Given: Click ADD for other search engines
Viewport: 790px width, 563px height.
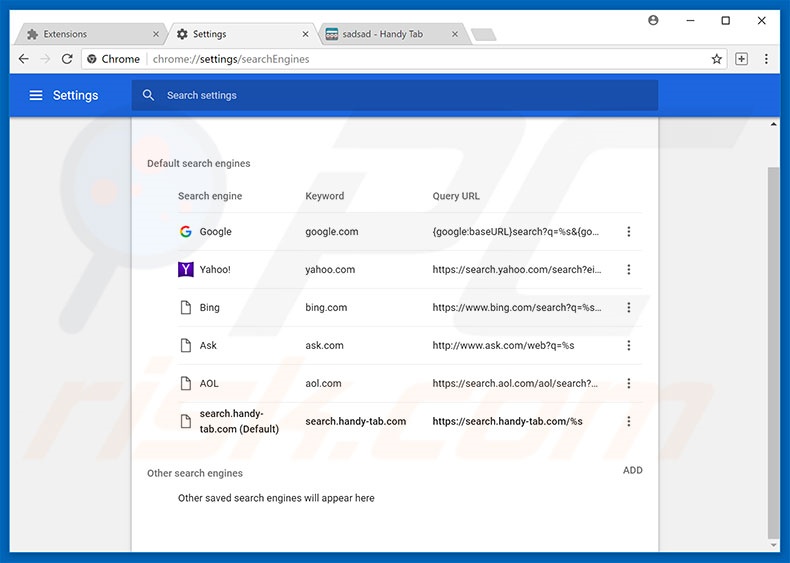Looking at the screenshot, I should [632, 470].
